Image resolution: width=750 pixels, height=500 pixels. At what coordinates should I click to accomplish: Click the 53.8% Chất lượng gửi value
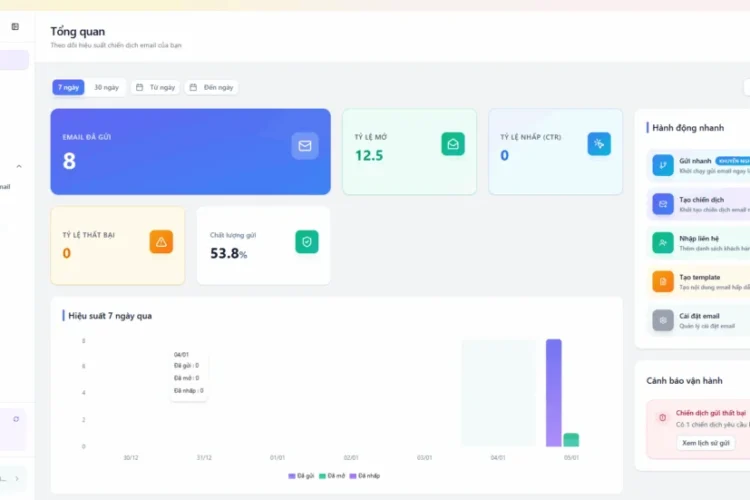(x=229, y=254)
